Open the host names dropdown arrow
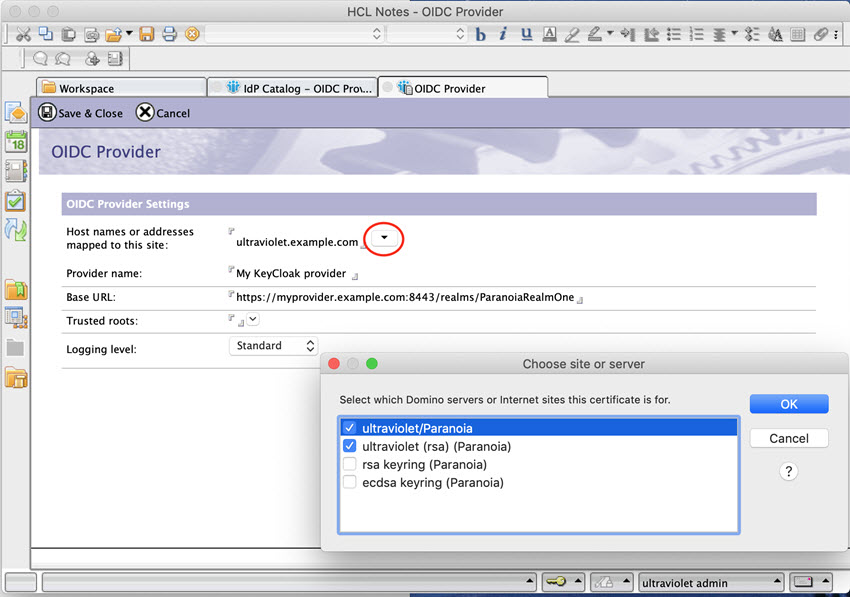The width and height of the screenshot is (850, 597). click(x=384, y=237)
